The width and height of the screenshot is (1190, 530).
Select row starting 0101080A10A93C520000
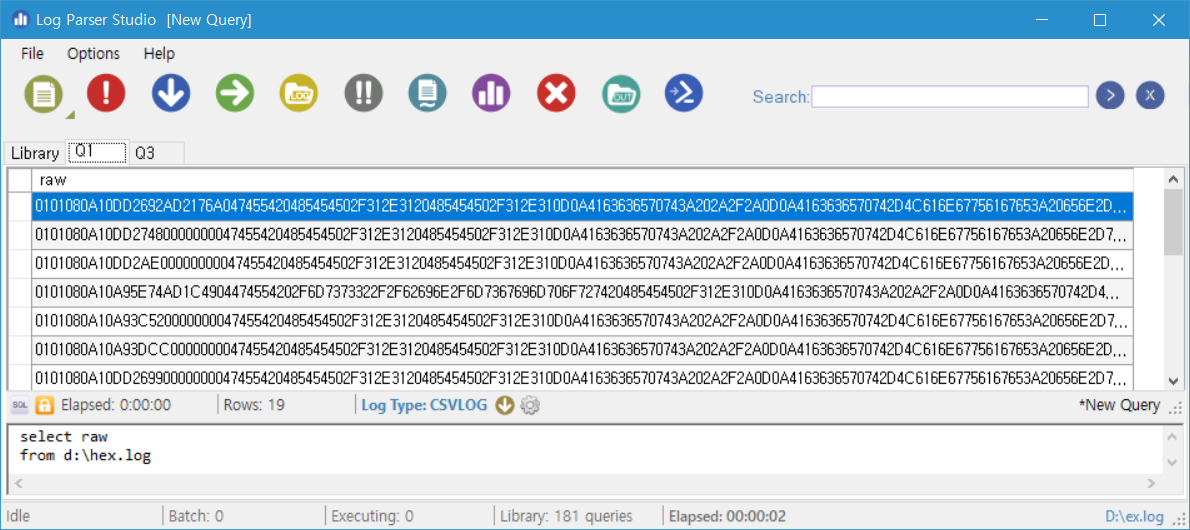[582, 320]
